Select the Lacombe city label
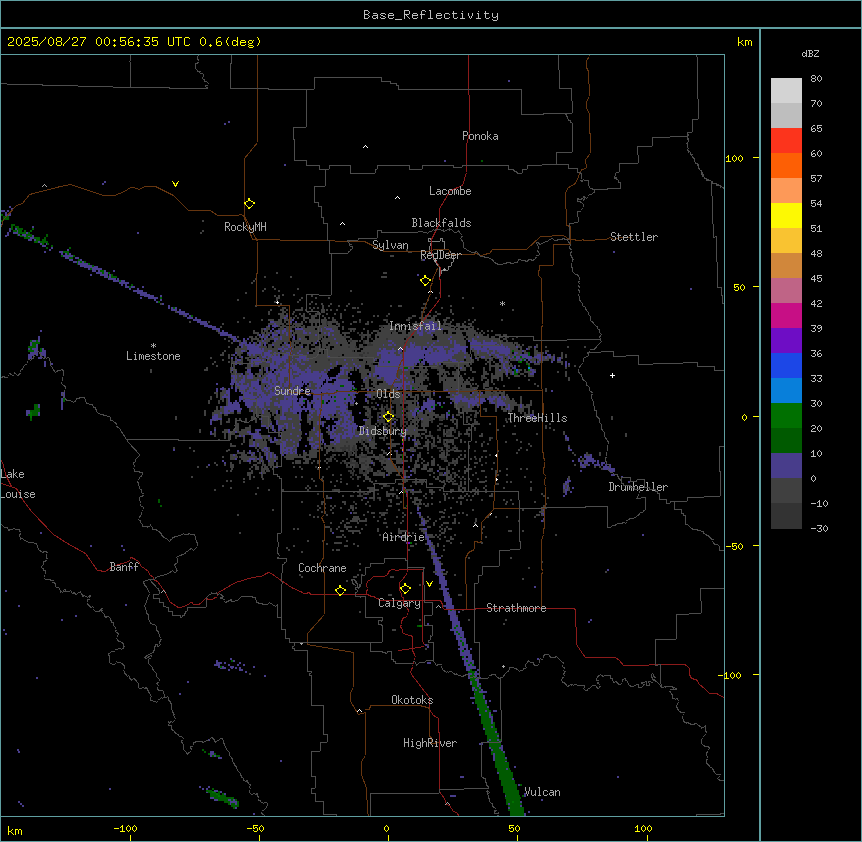Screen dimensions: 862x842 point(450,191)
